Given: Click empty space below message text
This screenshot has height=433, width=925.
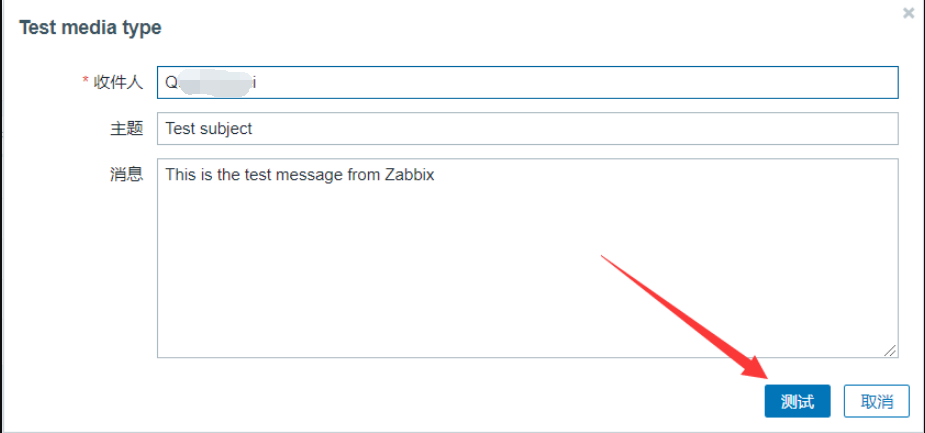Looking at the screenshot, I should pos(500,280).
